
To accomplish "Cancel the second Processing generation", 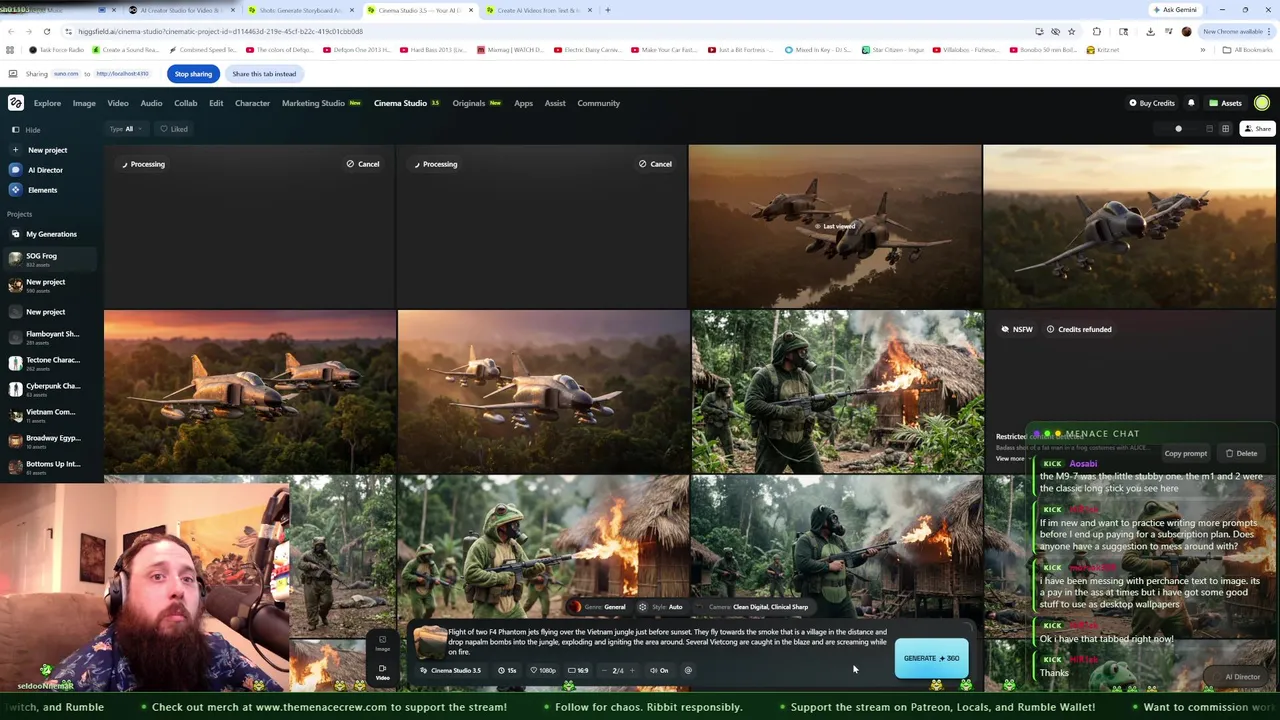I will [x=655, y=164].
